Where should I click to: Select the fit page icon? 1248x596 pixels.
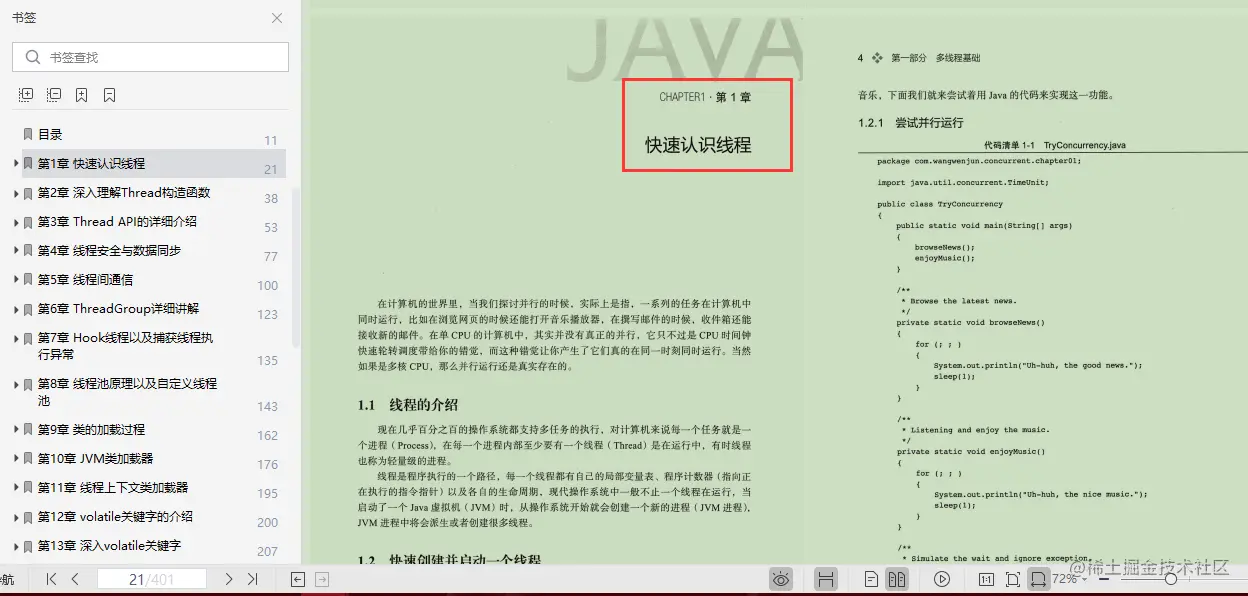click(x=1013, y=578)
